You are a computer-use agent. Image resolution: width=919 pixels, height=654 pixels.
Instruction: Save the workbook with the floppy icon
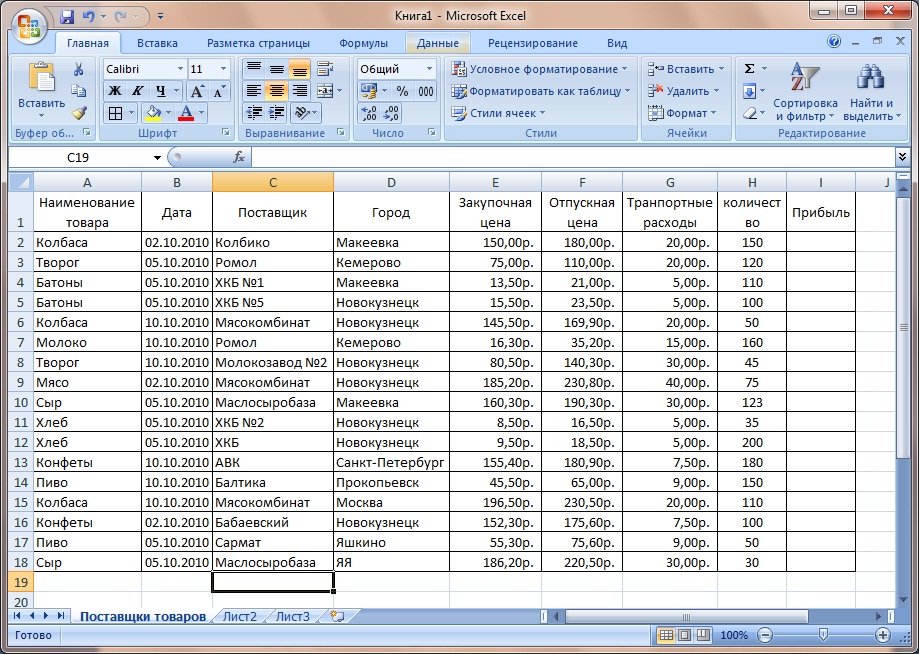click(x=67, y=16)
